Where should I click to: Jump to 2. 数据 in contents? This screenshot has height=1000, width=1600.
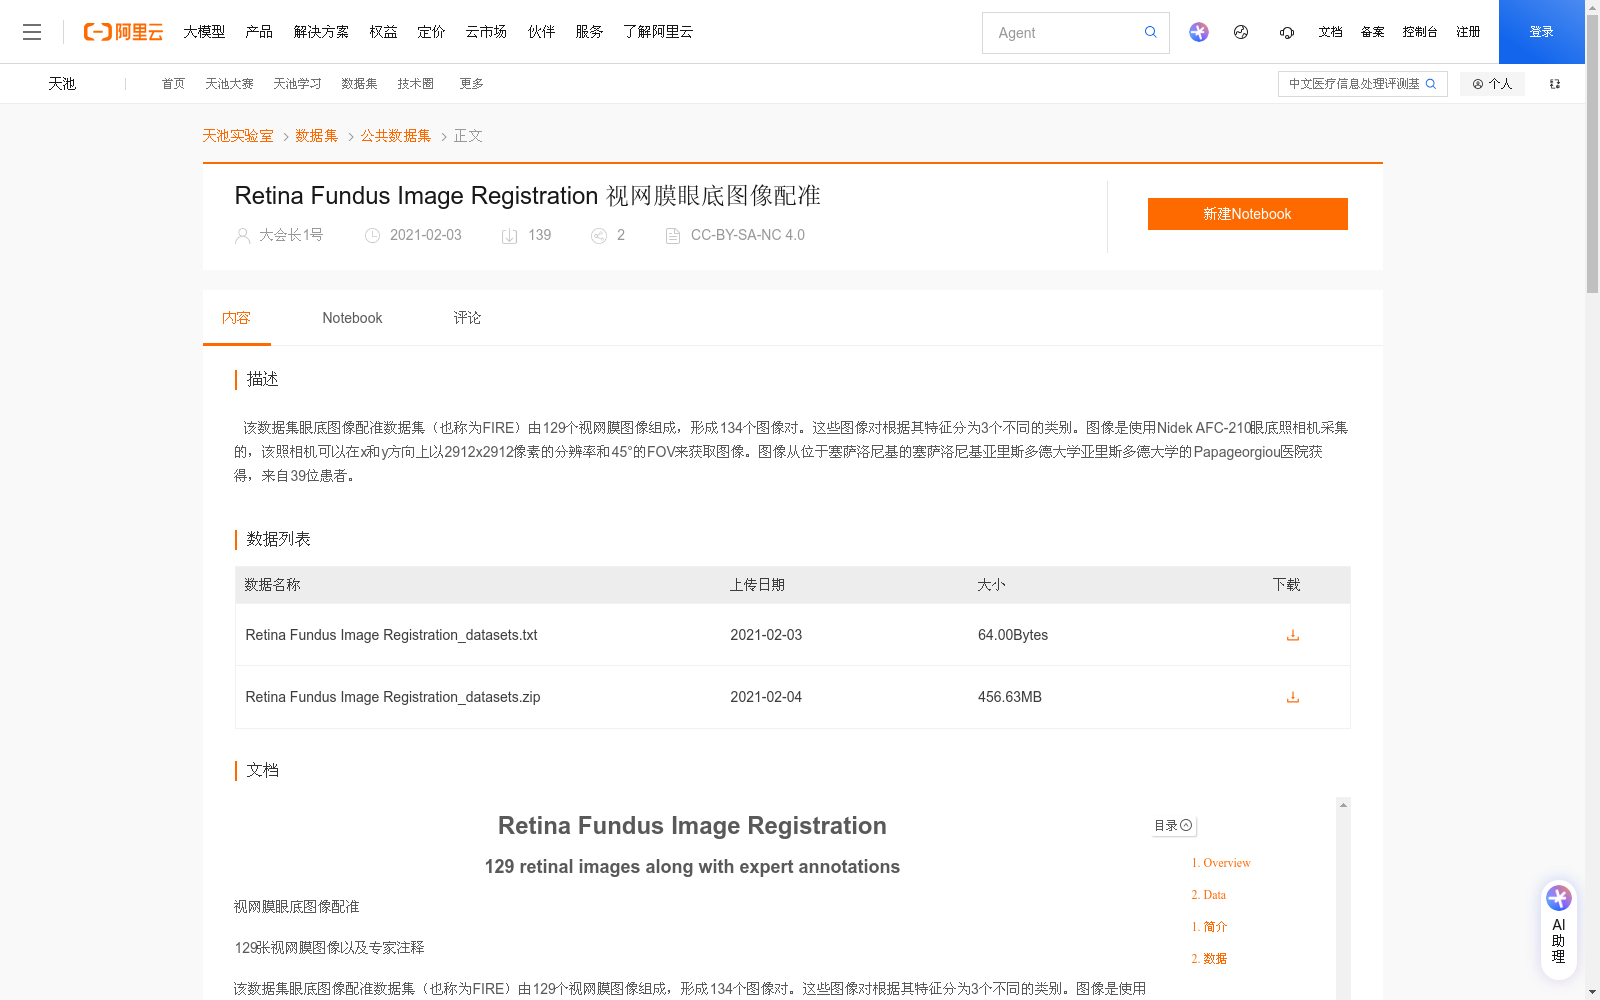coord(1209,959)
